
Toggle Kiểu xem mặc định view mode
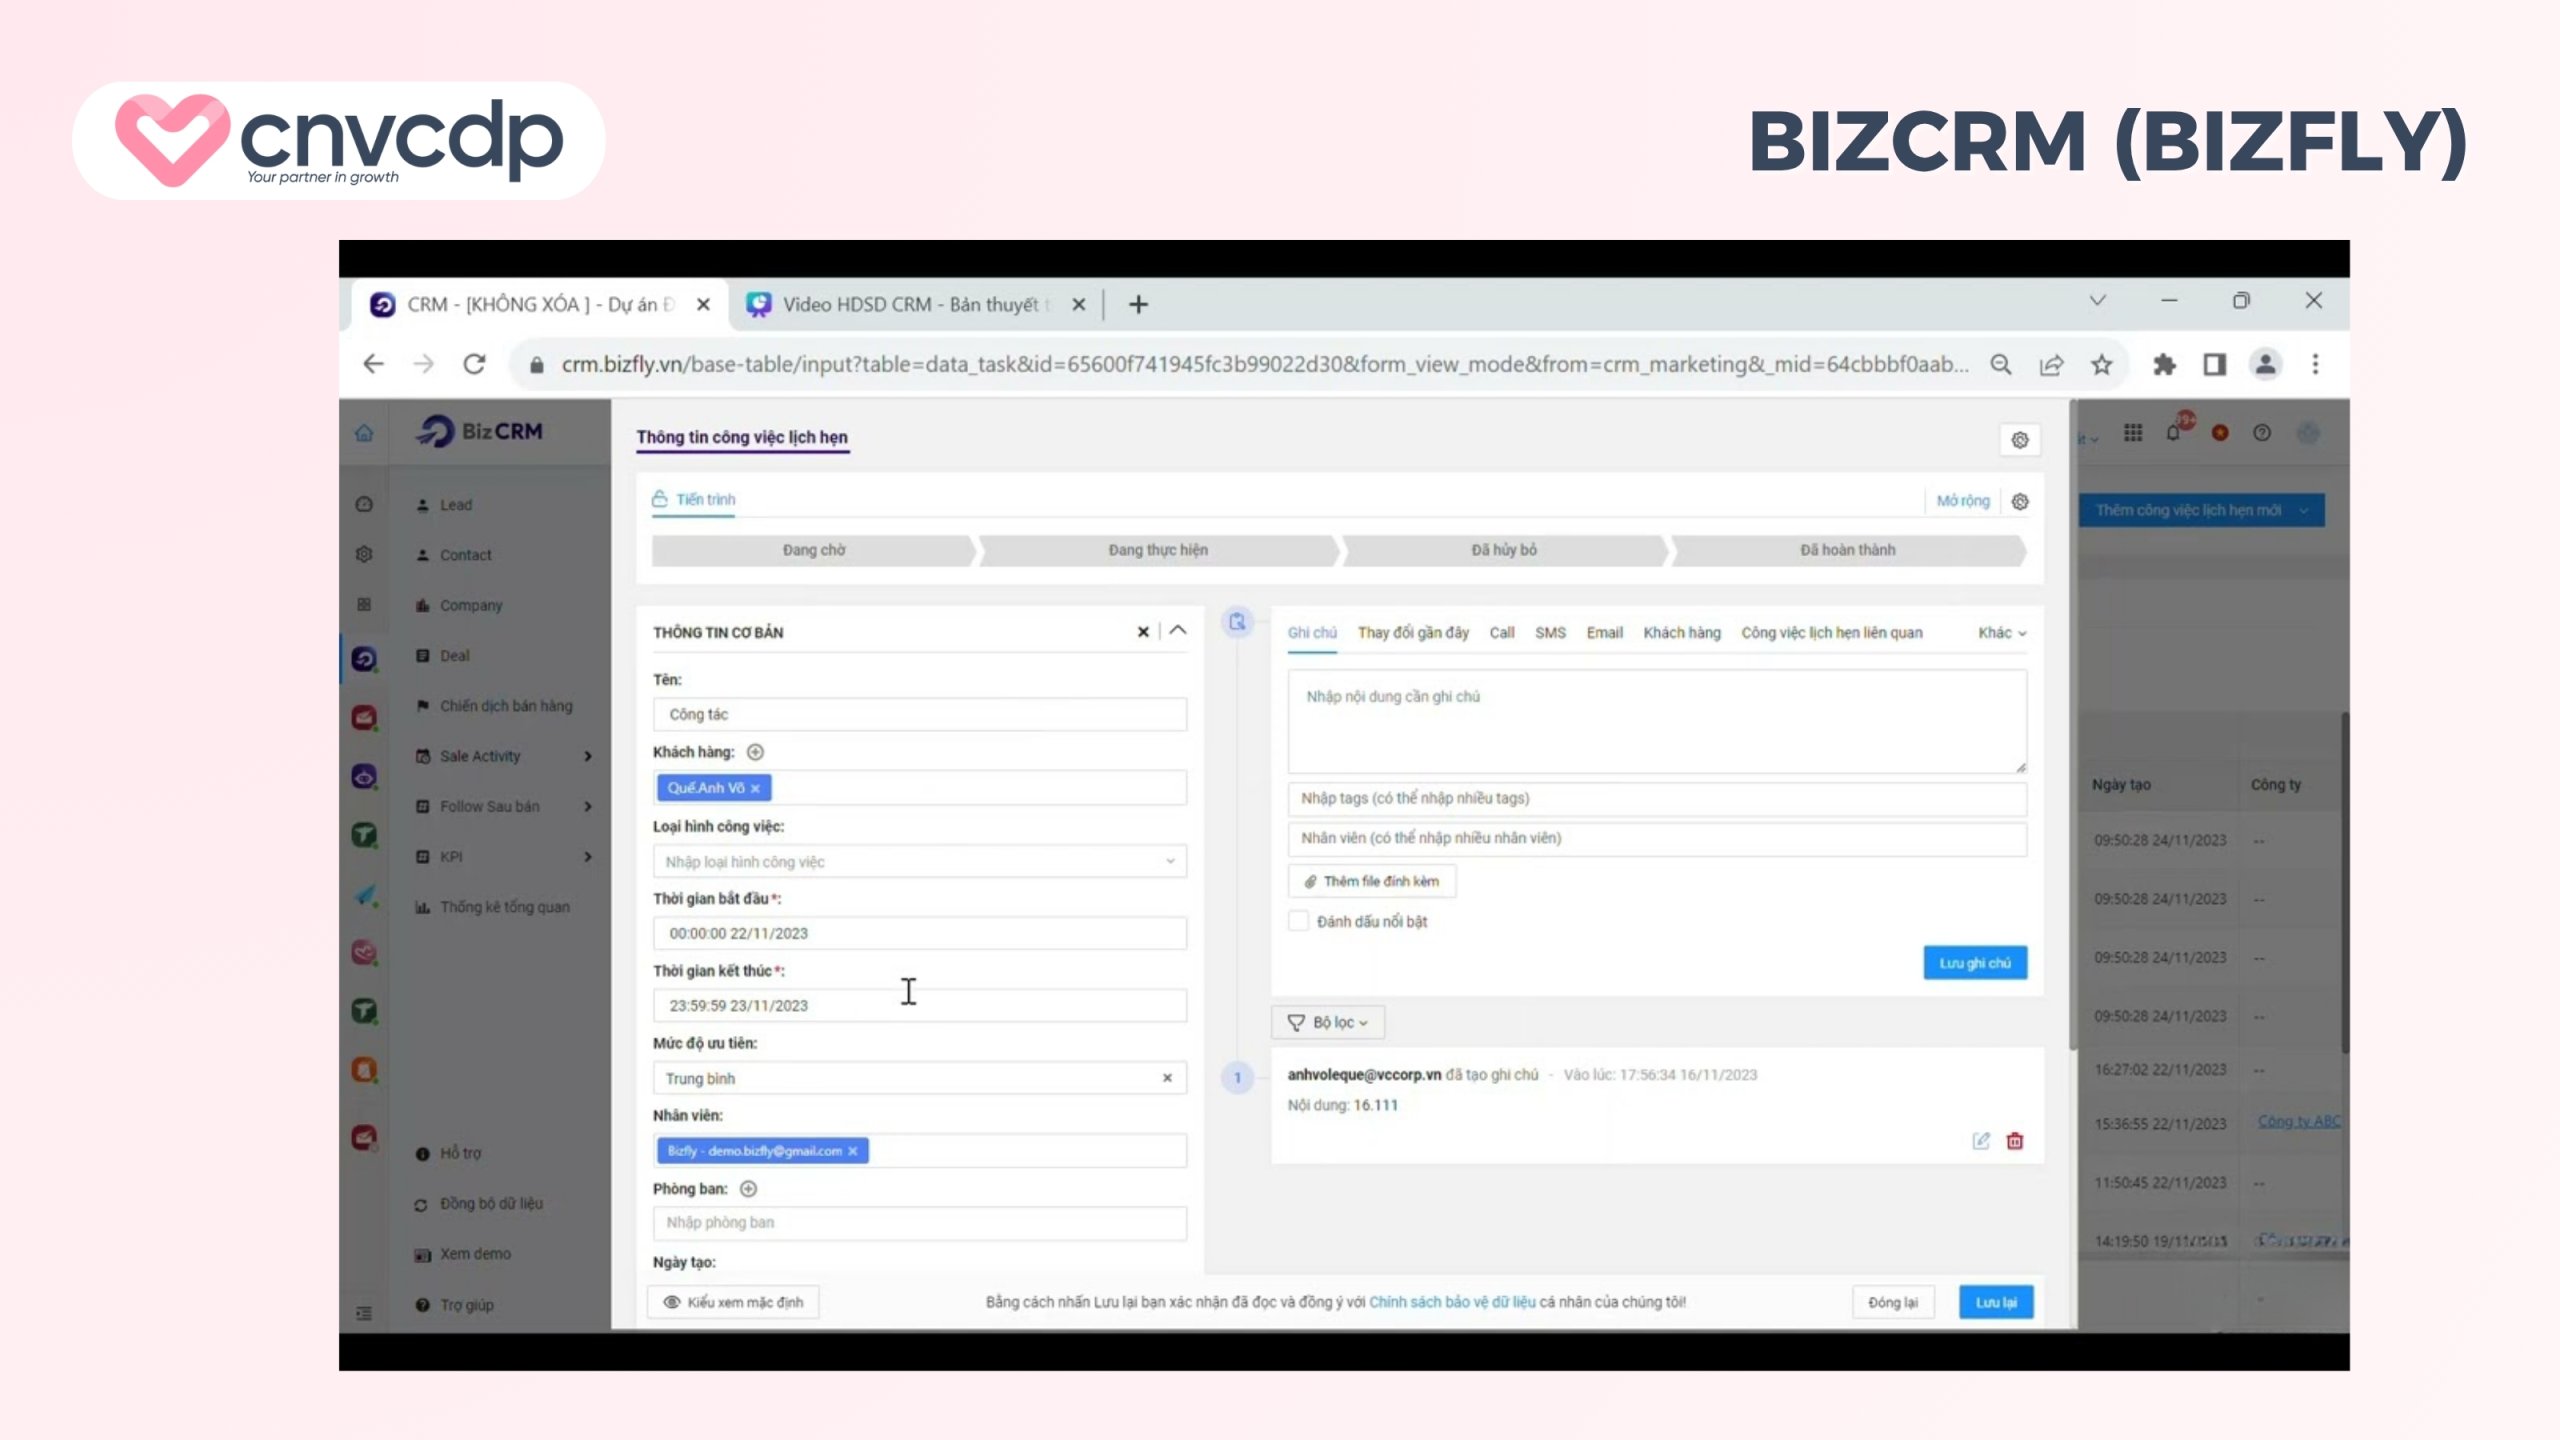point(733,1302)
